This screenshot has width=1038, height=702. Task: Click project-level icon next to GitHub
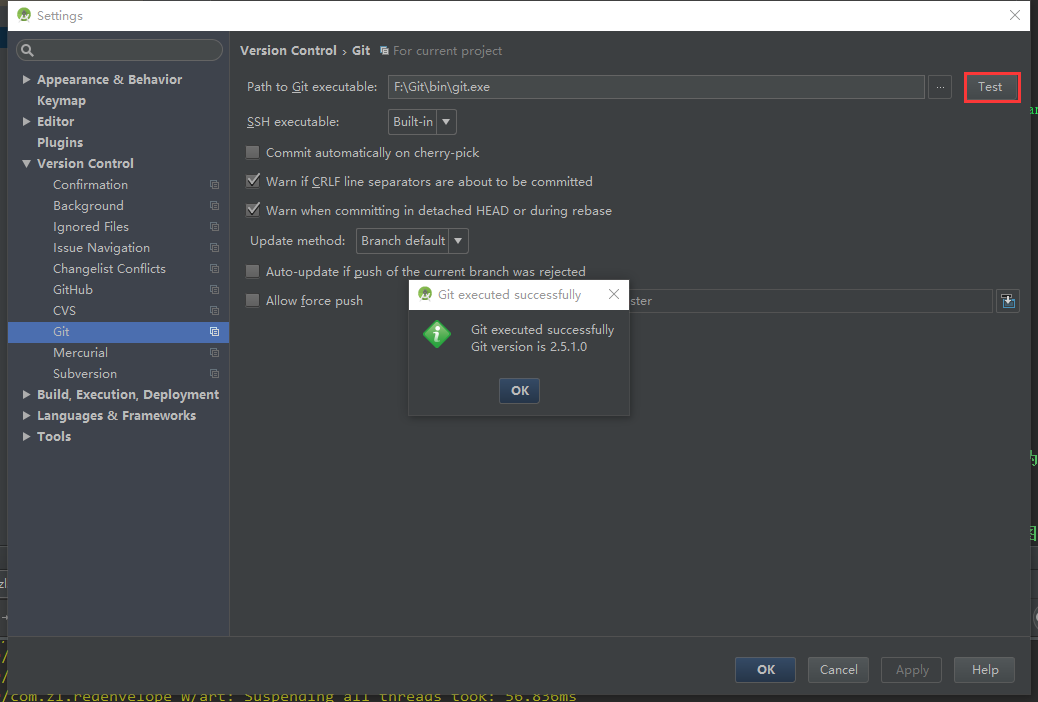point(214,290)
